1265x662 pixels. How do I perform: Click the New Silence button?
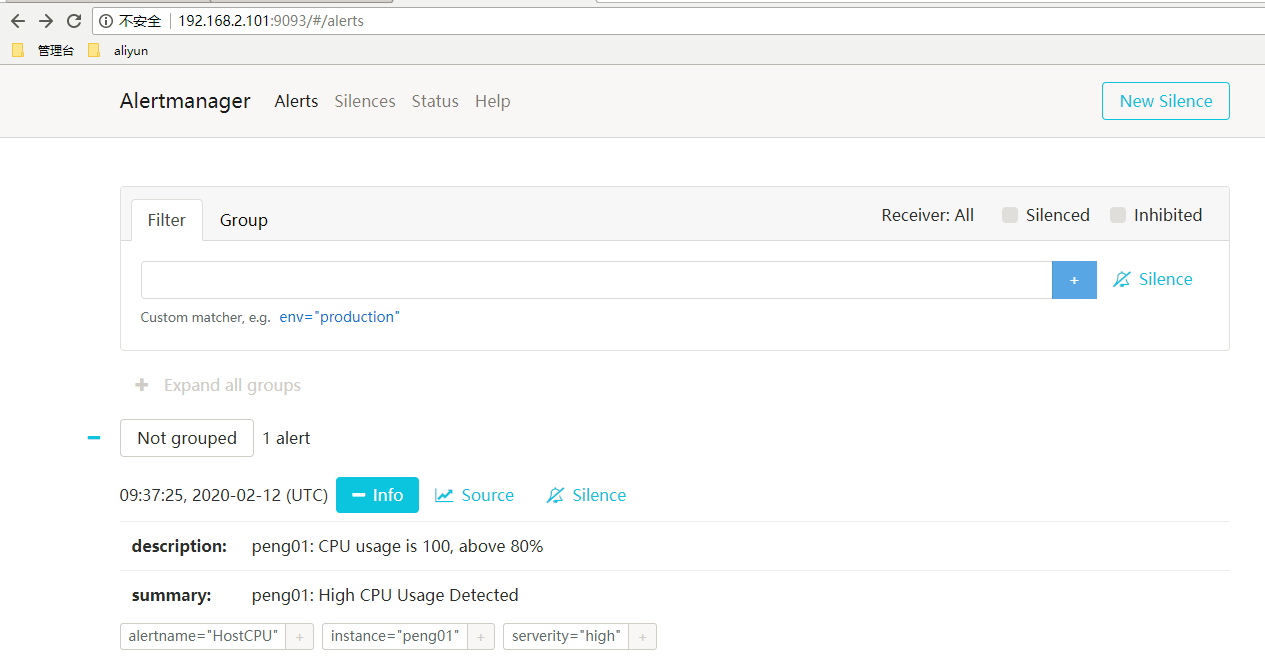click(1165, 101)
